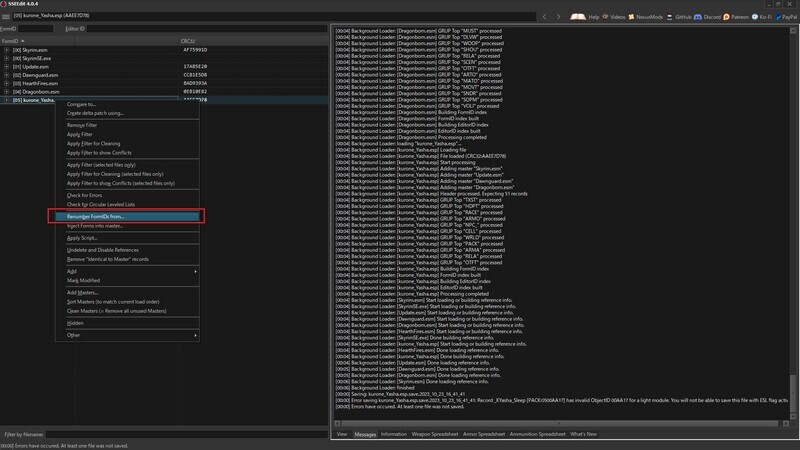Click scroll-left arrow of messages log
The height and width of the screenshot is (450, 800).
click(x=337, y=423)
